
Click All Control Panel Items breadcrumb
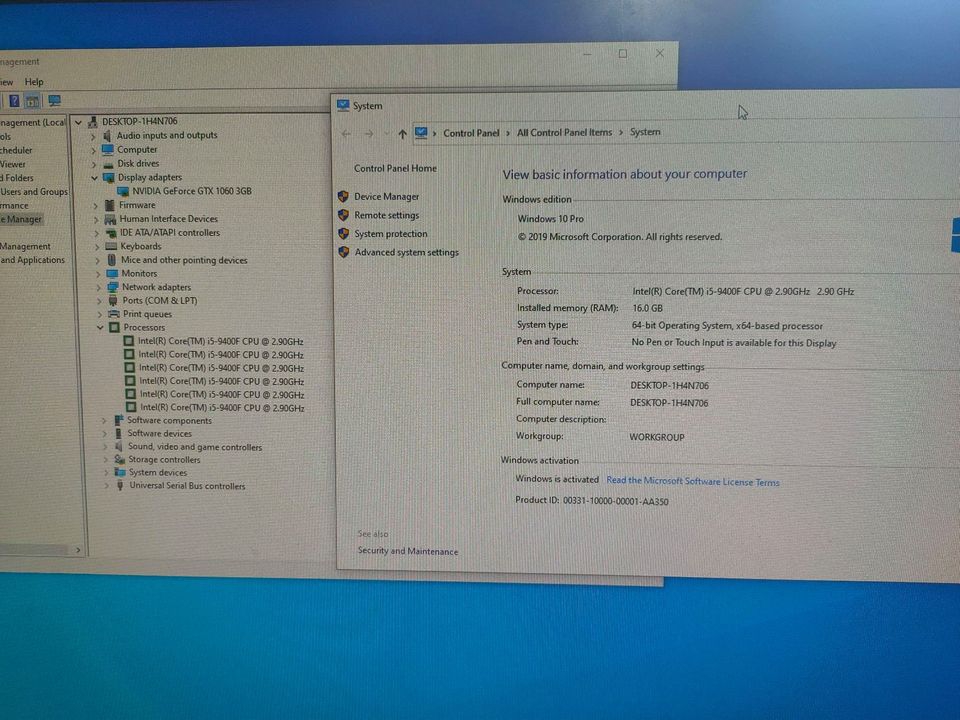(x=564, y=132)
